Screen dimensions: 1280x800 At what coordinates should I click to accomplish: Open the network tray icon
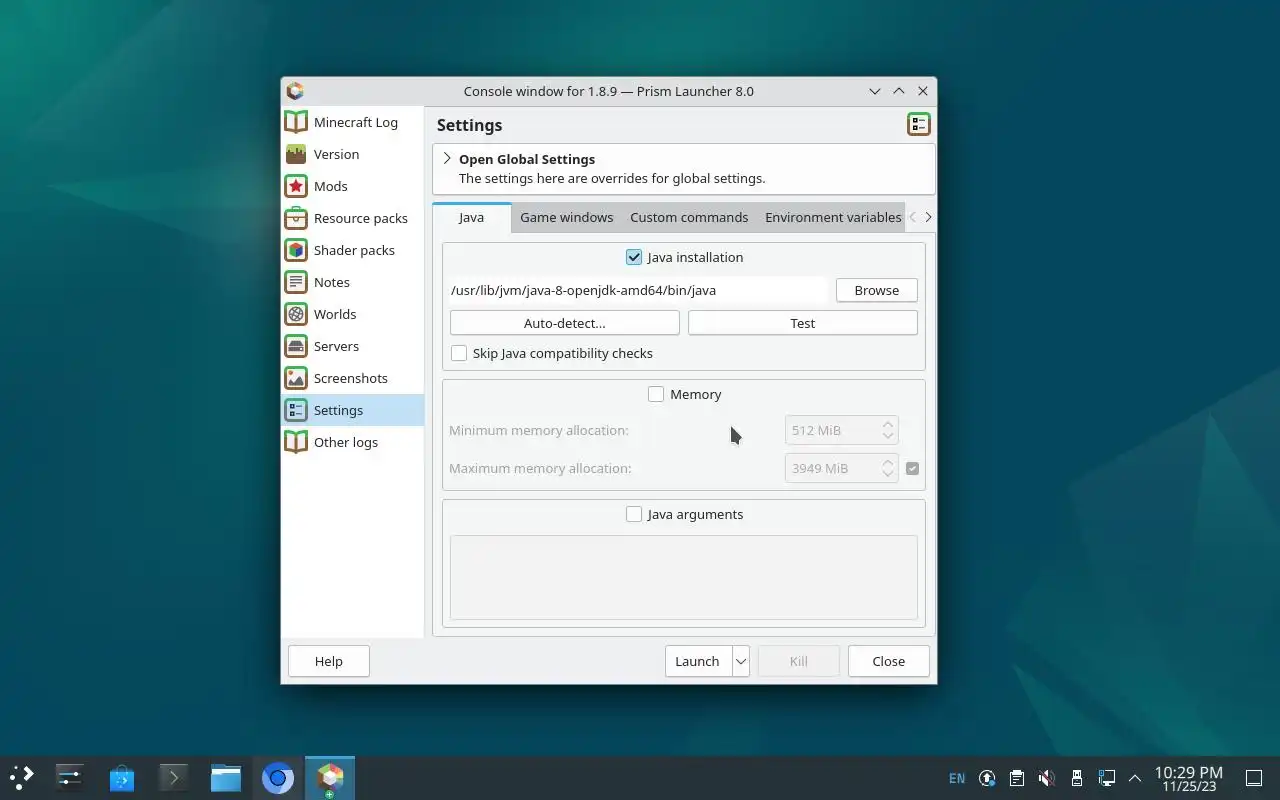(1106, 778)
